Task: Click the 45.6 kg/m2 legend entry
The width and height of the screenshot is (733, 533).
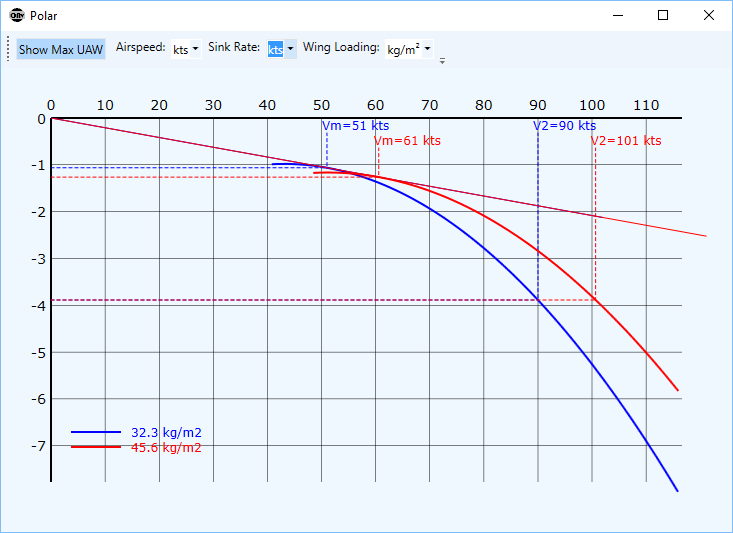Action: point(166,448)
